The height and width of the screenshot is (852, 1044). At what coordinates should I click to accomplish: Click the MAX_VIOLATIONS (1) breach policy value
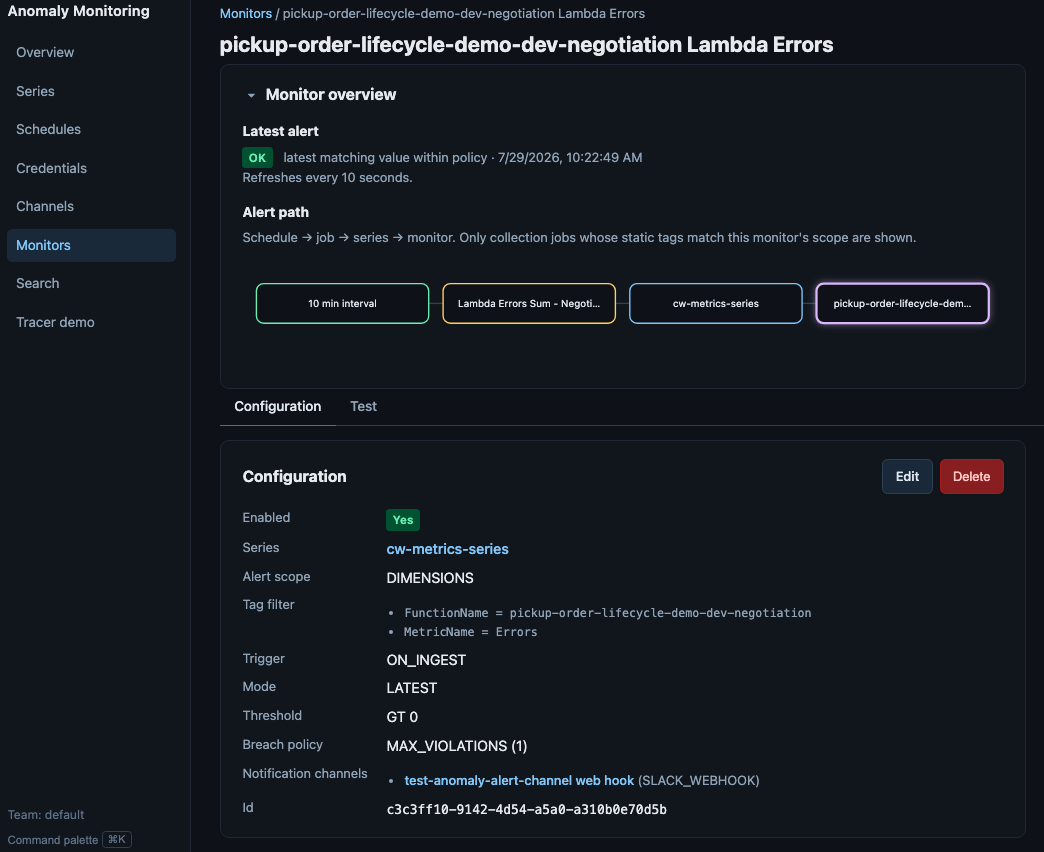(457, 746)
